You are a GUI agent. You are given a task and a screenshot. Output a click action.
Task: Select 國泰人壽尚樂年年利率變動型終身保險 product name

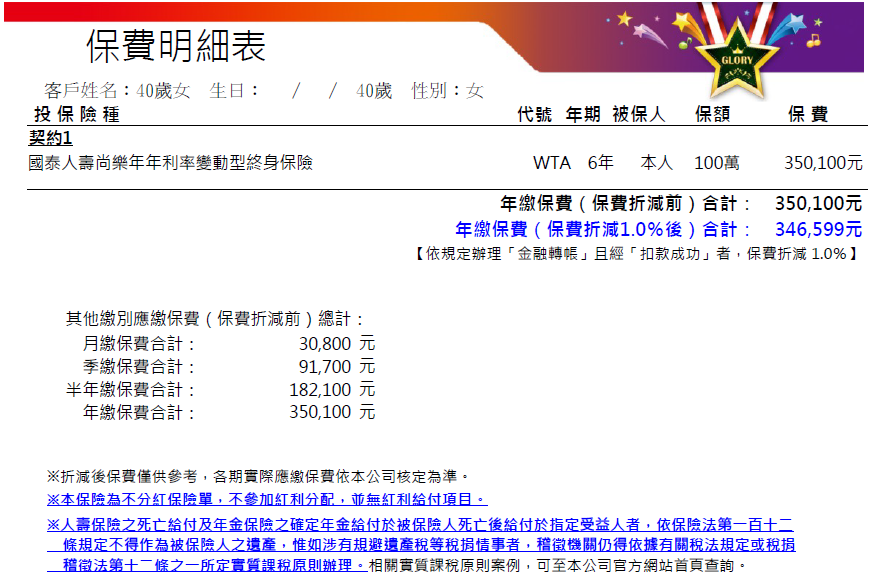170,163
